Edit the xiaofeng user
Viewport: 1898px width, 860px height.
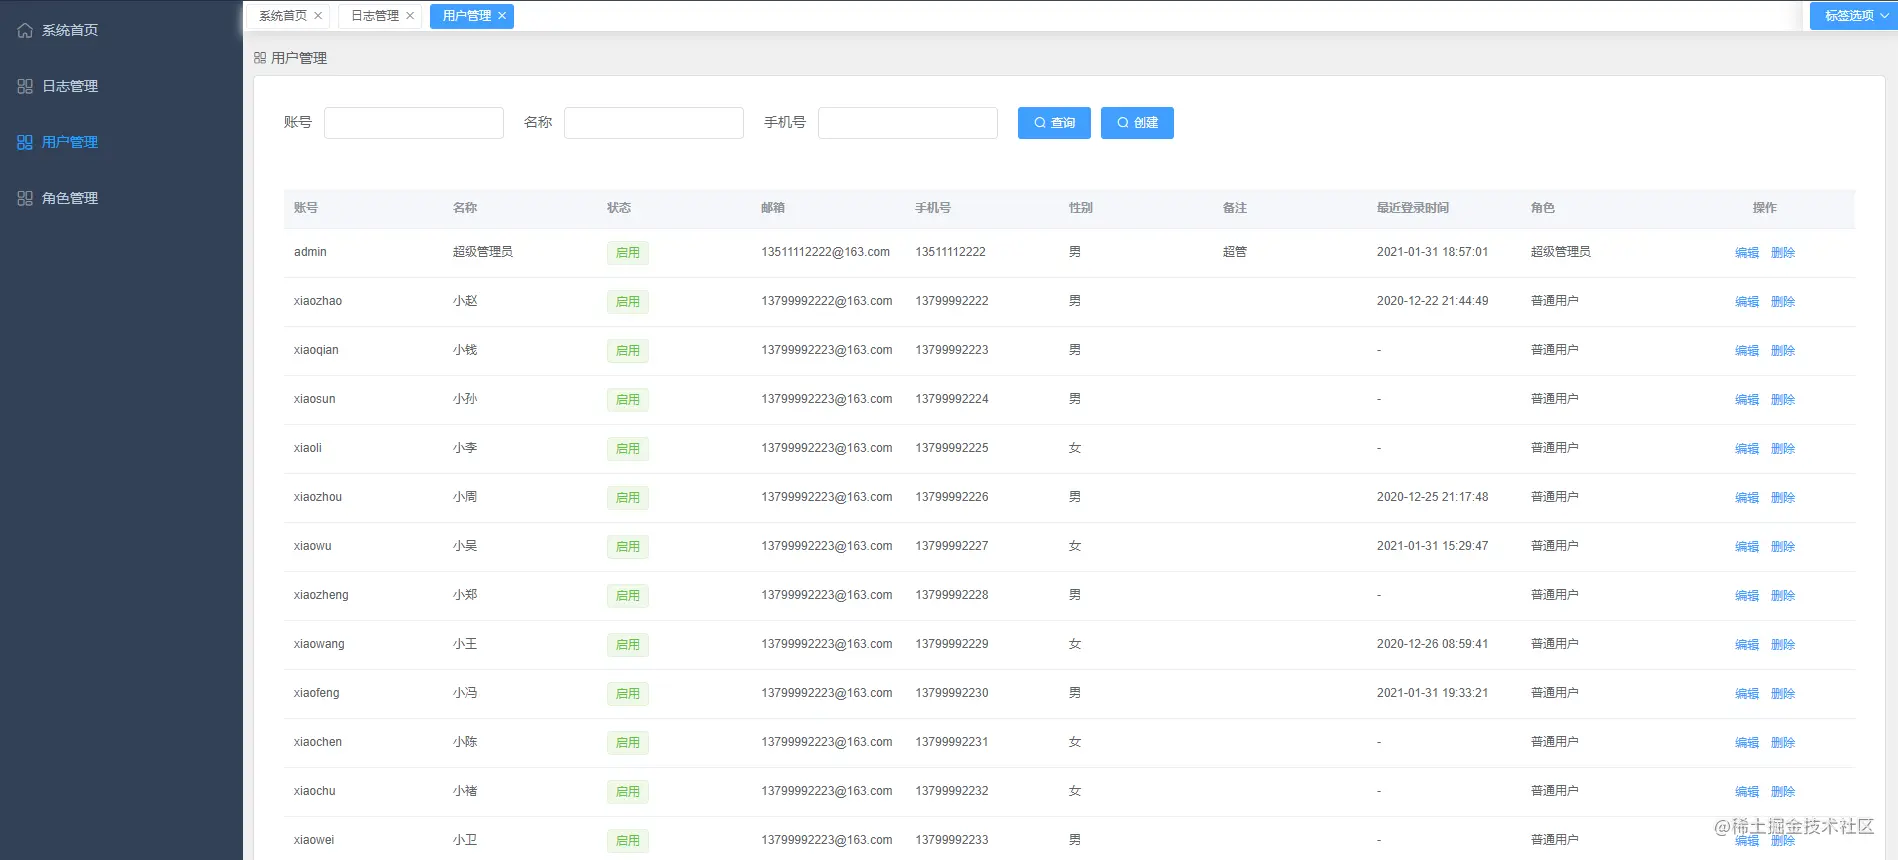click(x=1747, y=694)
